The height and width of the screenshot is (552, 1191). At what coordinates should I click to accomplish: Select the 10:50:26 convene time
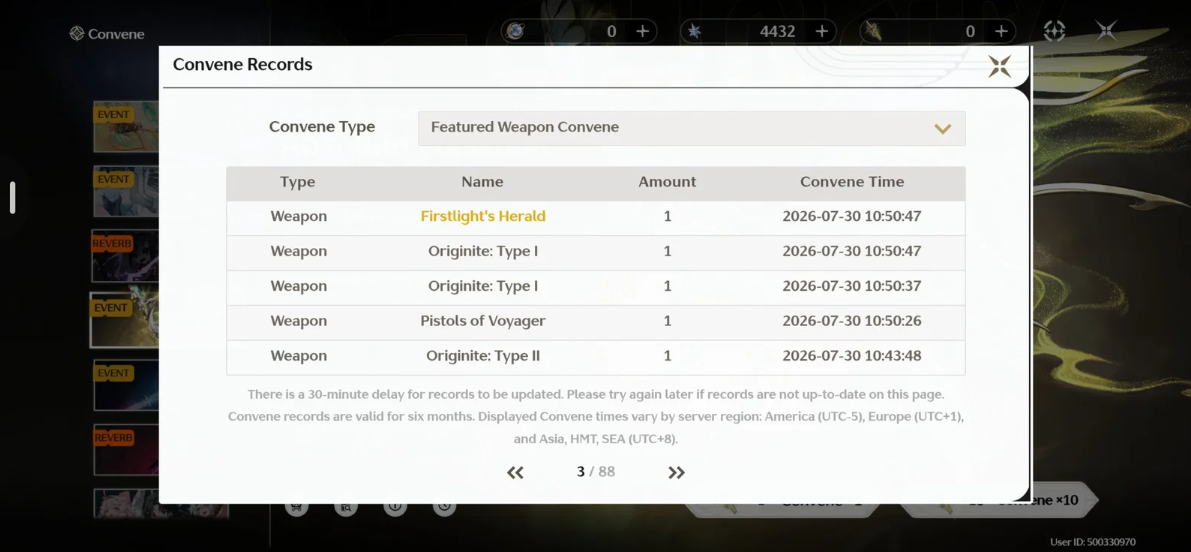coord(851,321)
